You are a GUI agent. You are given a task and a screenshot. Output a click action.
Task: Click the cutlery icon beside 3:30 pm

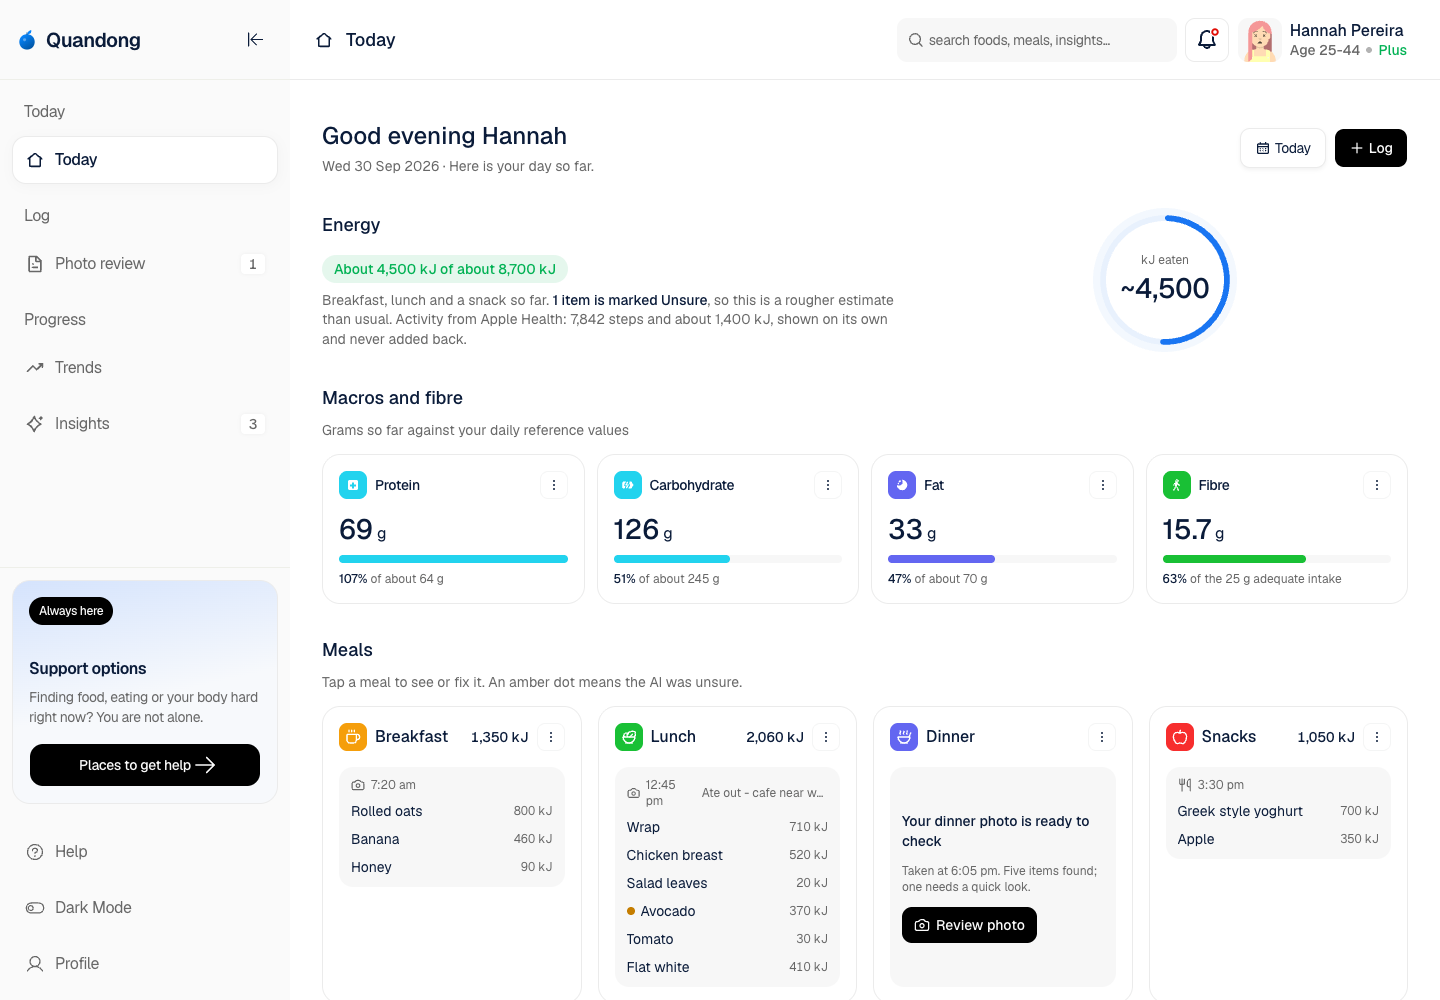point(1185,785)
